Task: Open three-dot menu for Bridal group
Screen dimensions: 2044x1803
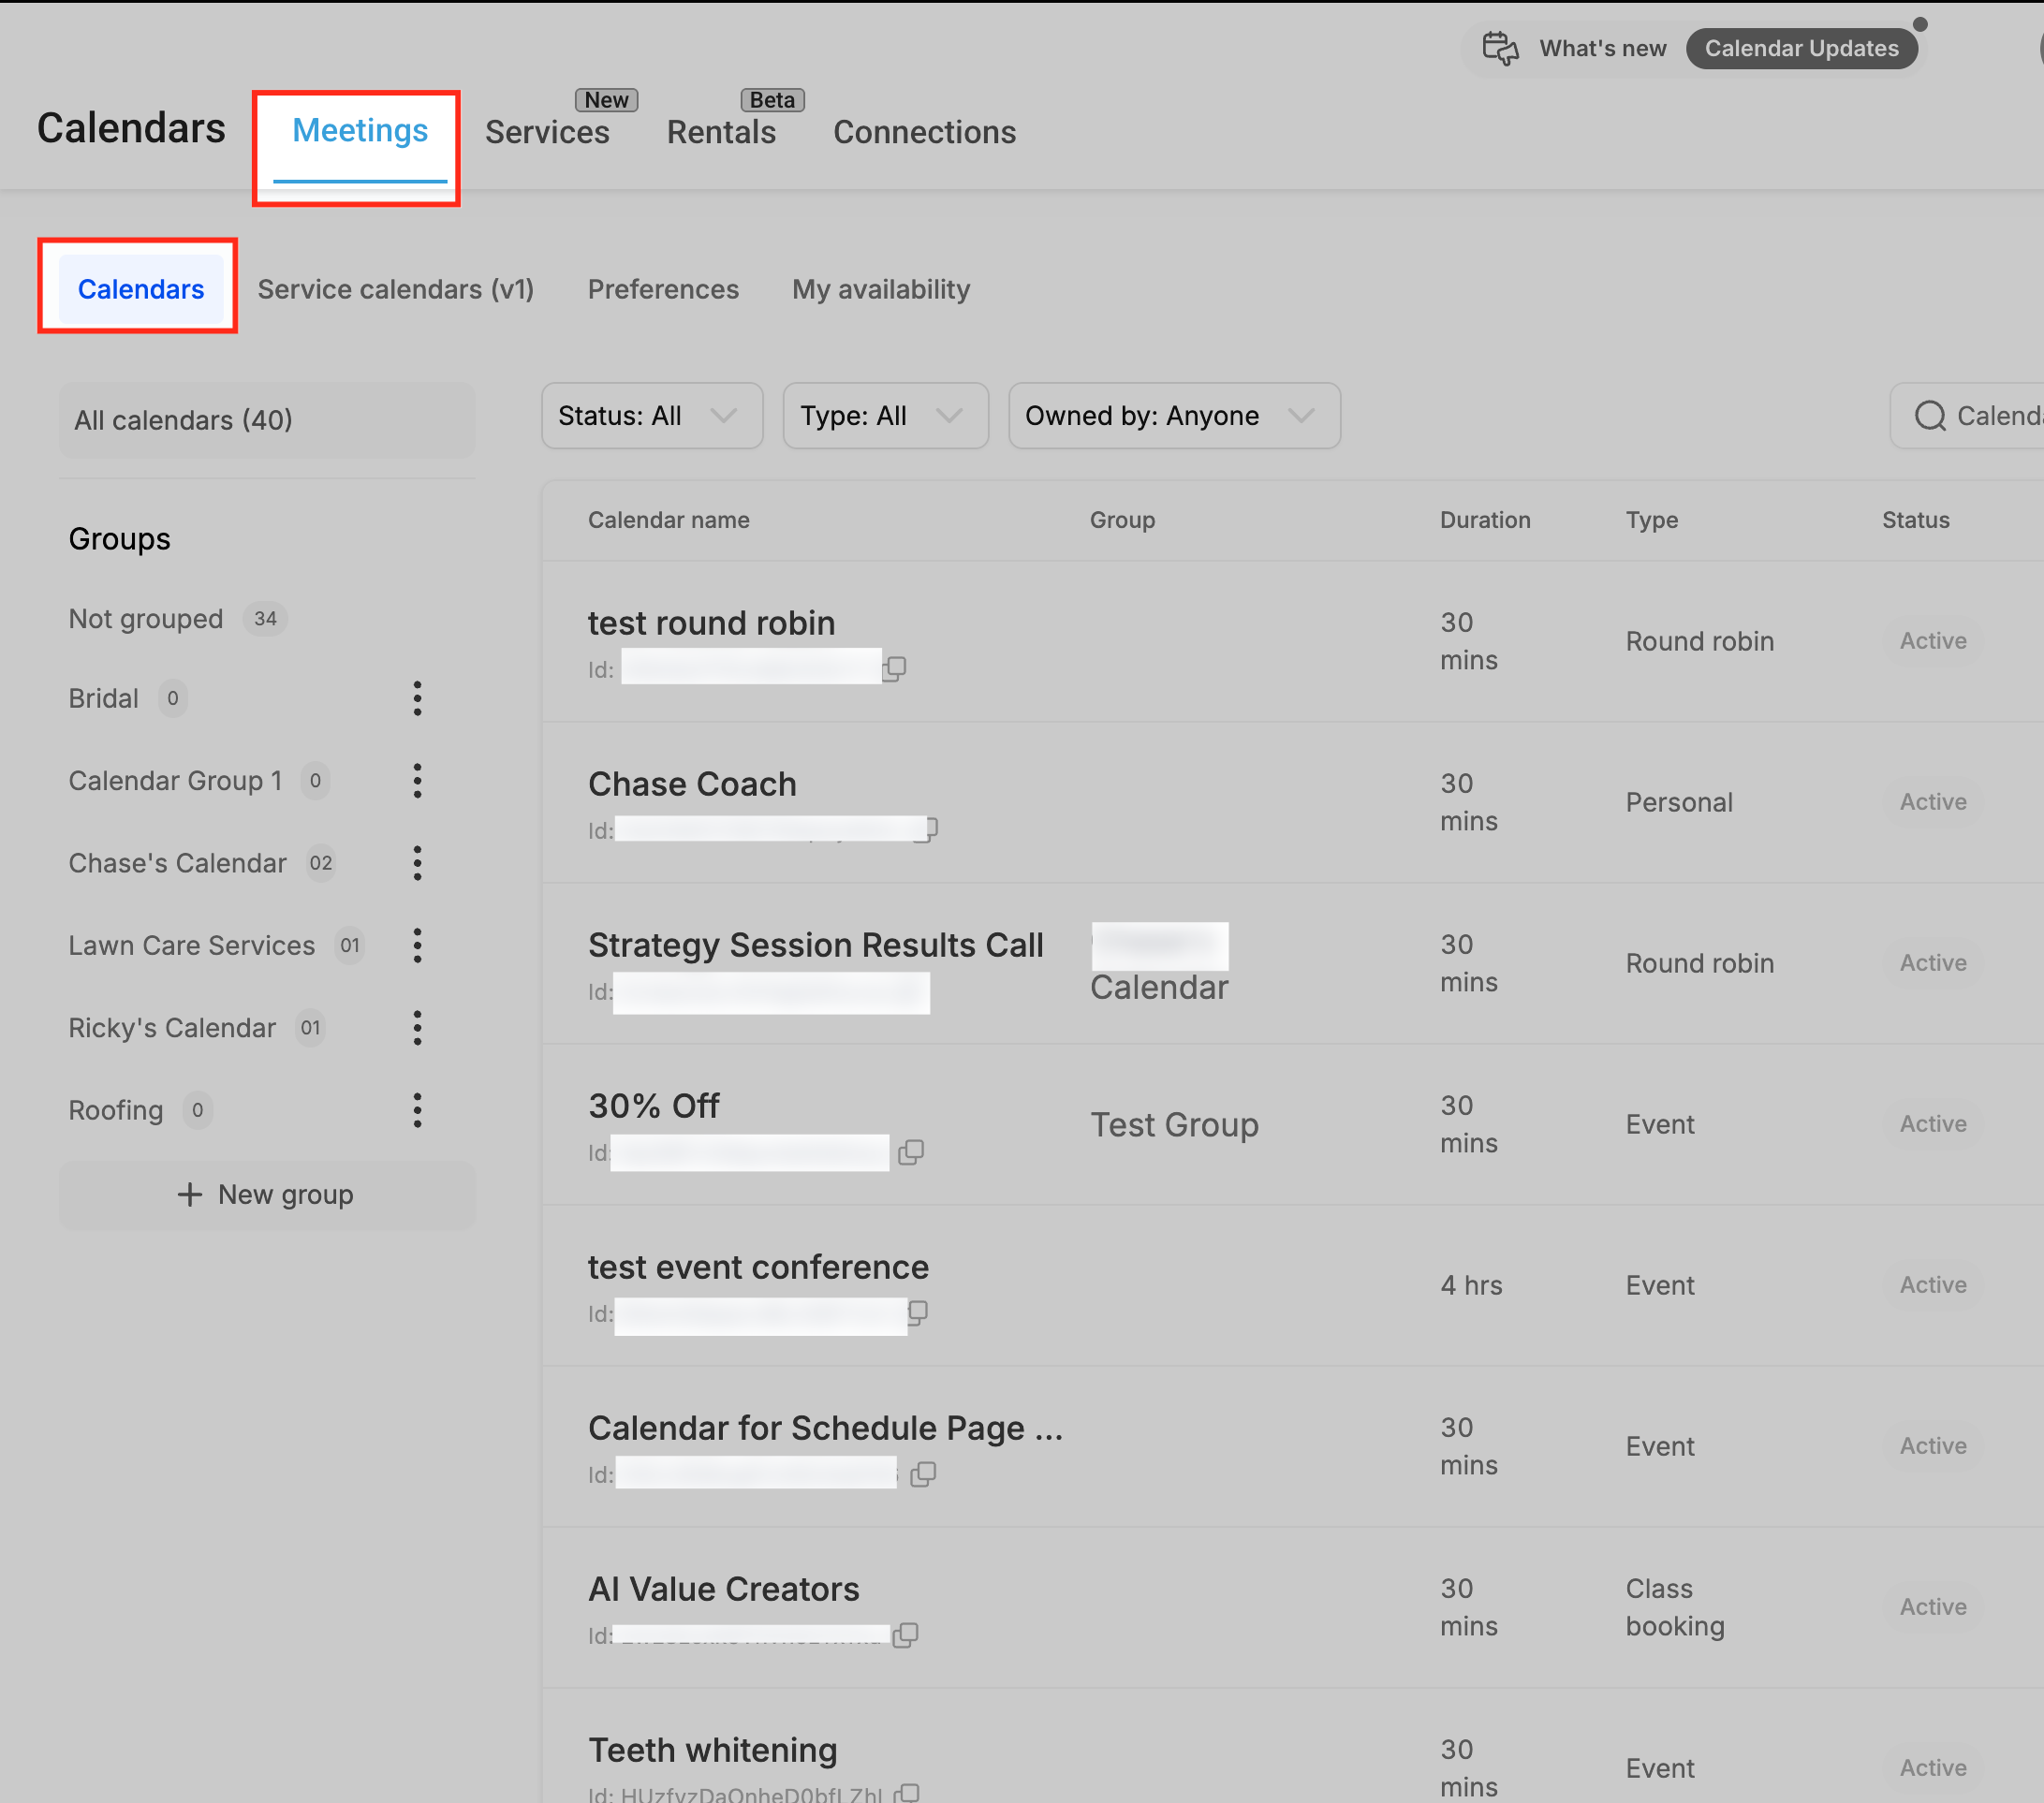Action: tap(417, 698)
